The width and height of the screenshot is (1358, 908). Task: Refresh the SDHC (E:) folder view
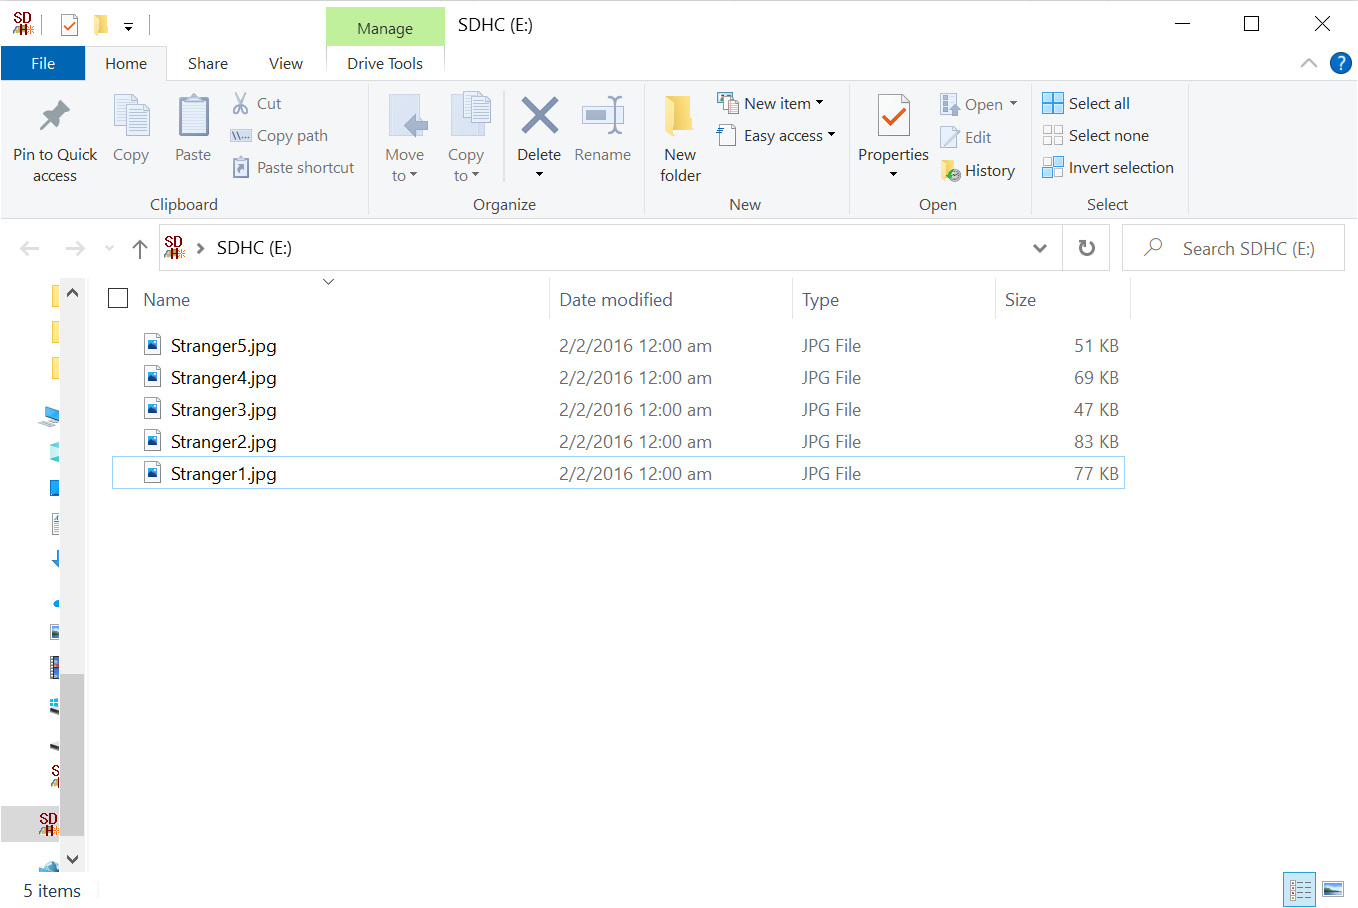click(1086, 248)
